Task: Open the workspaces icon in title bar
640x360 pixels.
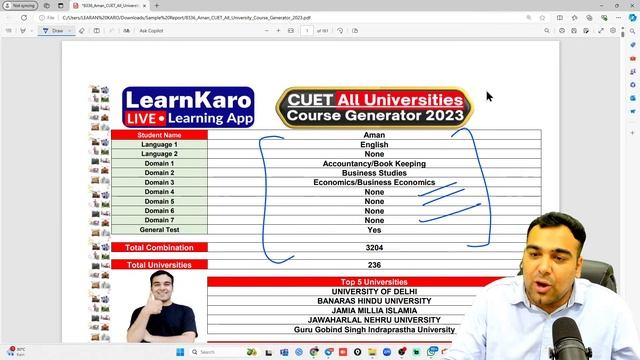Action: 47,6
